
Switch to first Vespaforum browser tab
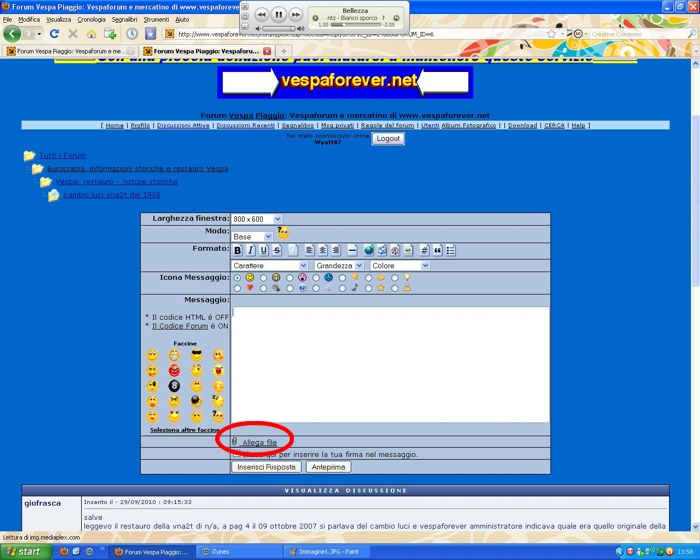click(69, 51)
